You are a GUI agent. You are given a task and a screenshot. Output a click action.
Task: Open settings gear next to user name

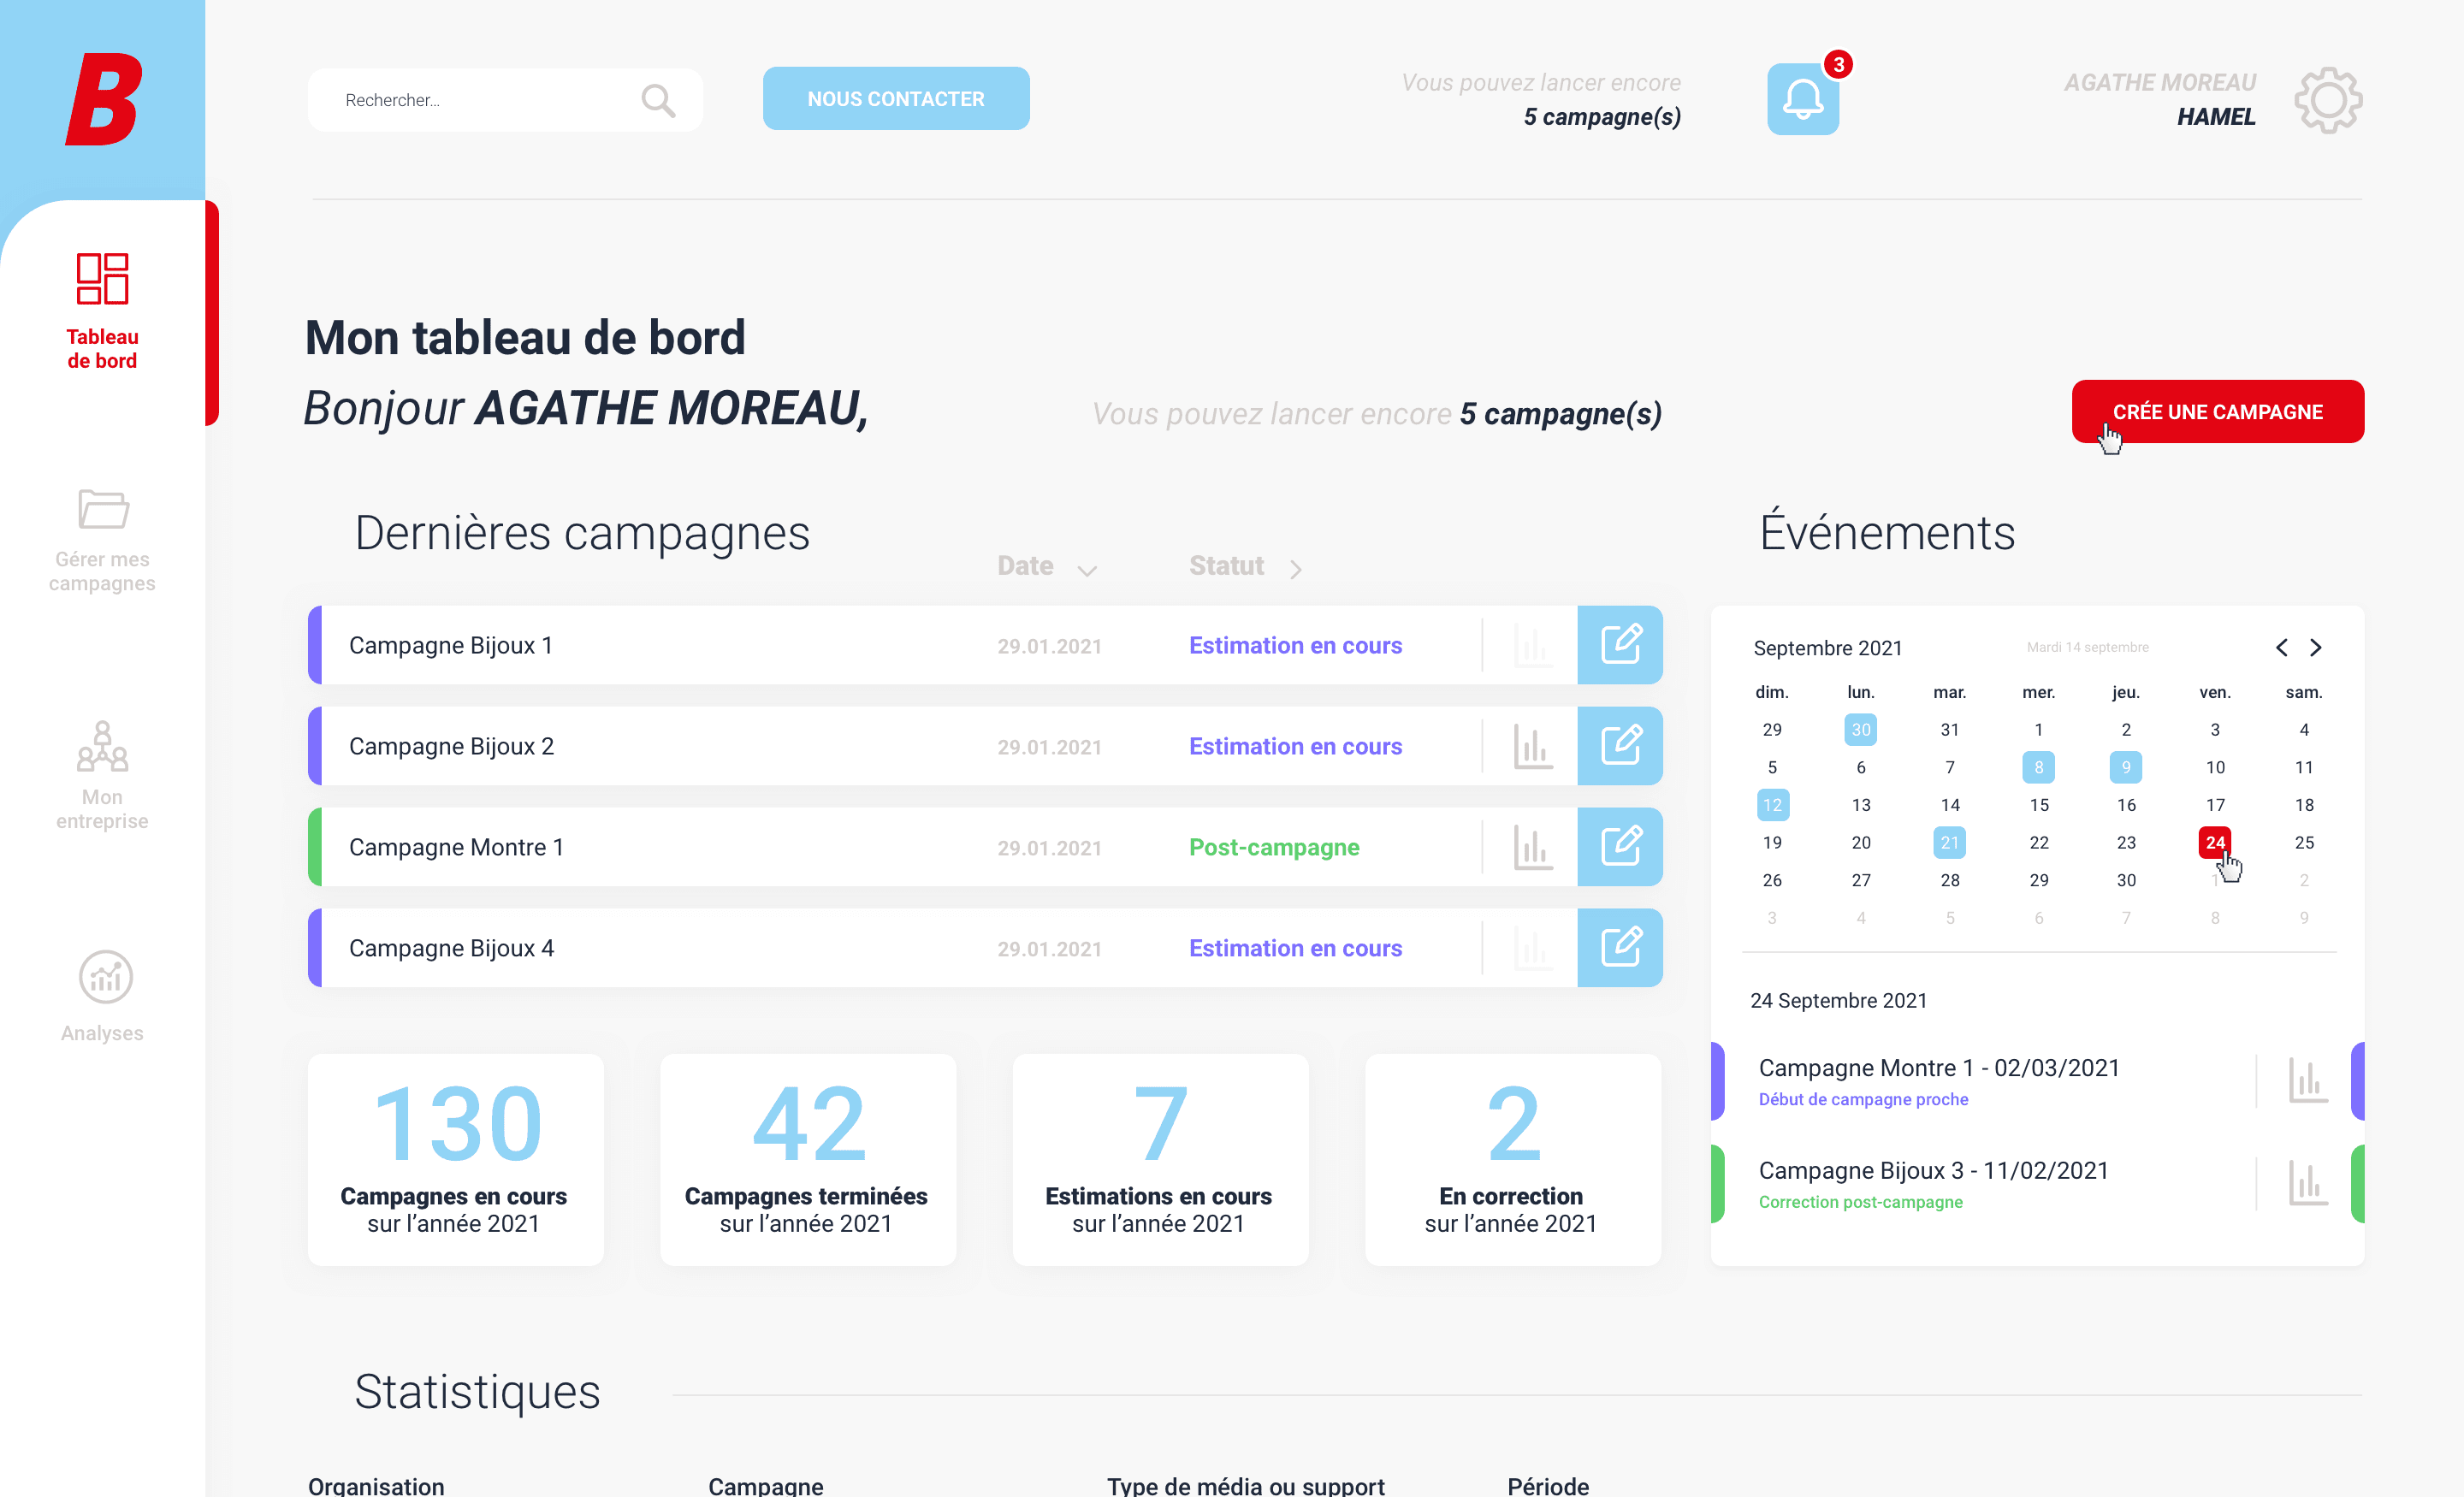point(2327,100)
